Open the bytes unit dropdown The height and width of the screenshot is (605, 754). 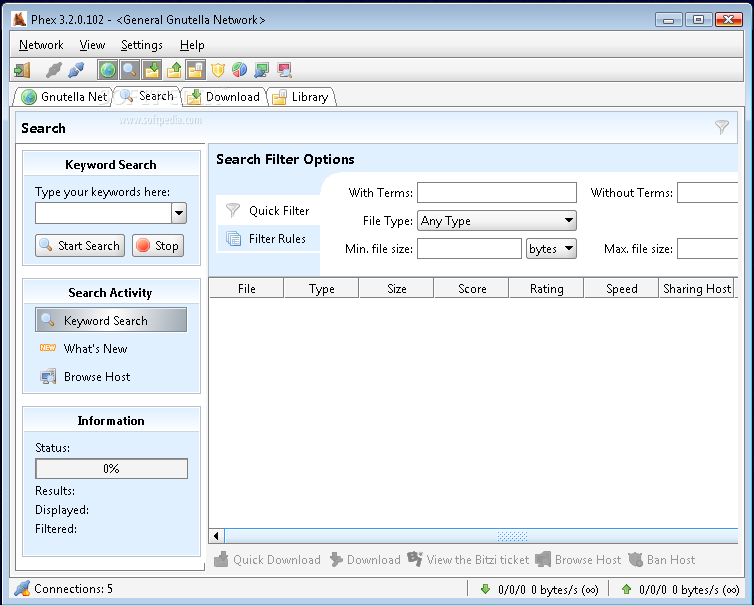[x=551, y=249]
